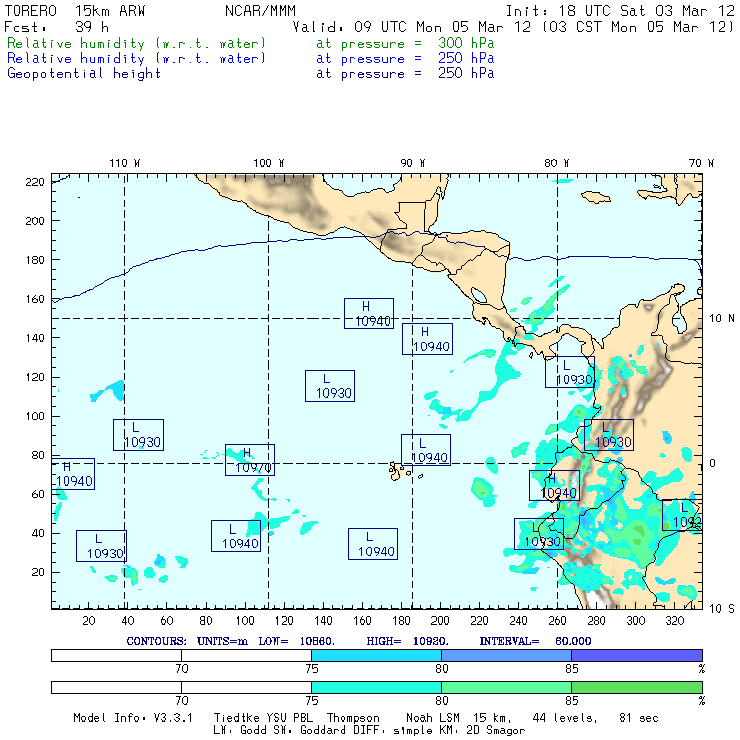740x740 pixels.
Task: Click the 'Geopotential height' legend text
Action: (x=84, y=74)
